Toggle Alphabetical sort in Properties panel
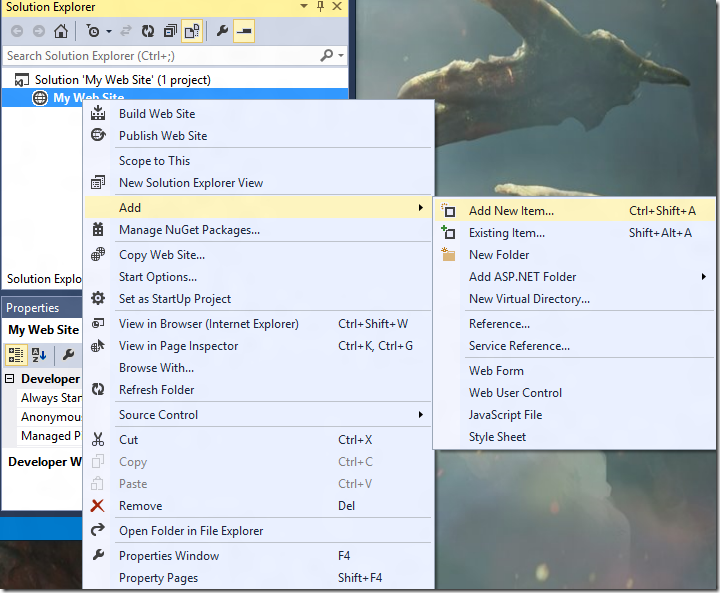 click(39, 355)
